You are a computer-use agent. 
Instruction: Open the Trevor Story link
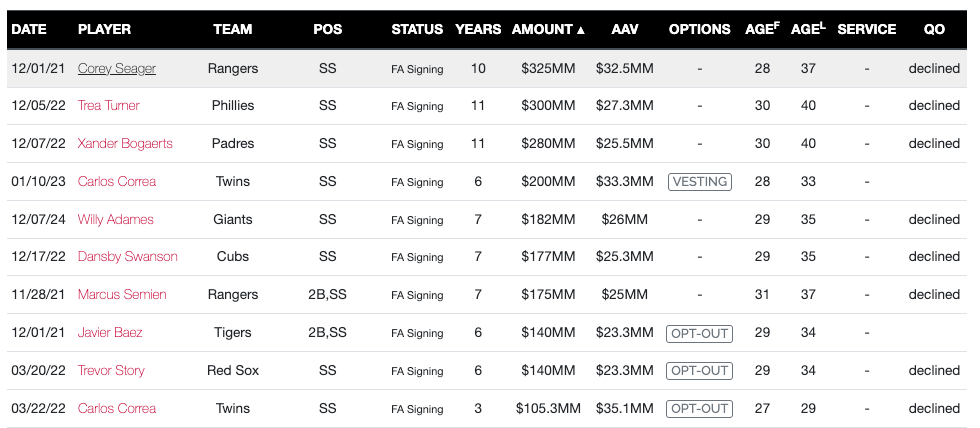[111, 370]
